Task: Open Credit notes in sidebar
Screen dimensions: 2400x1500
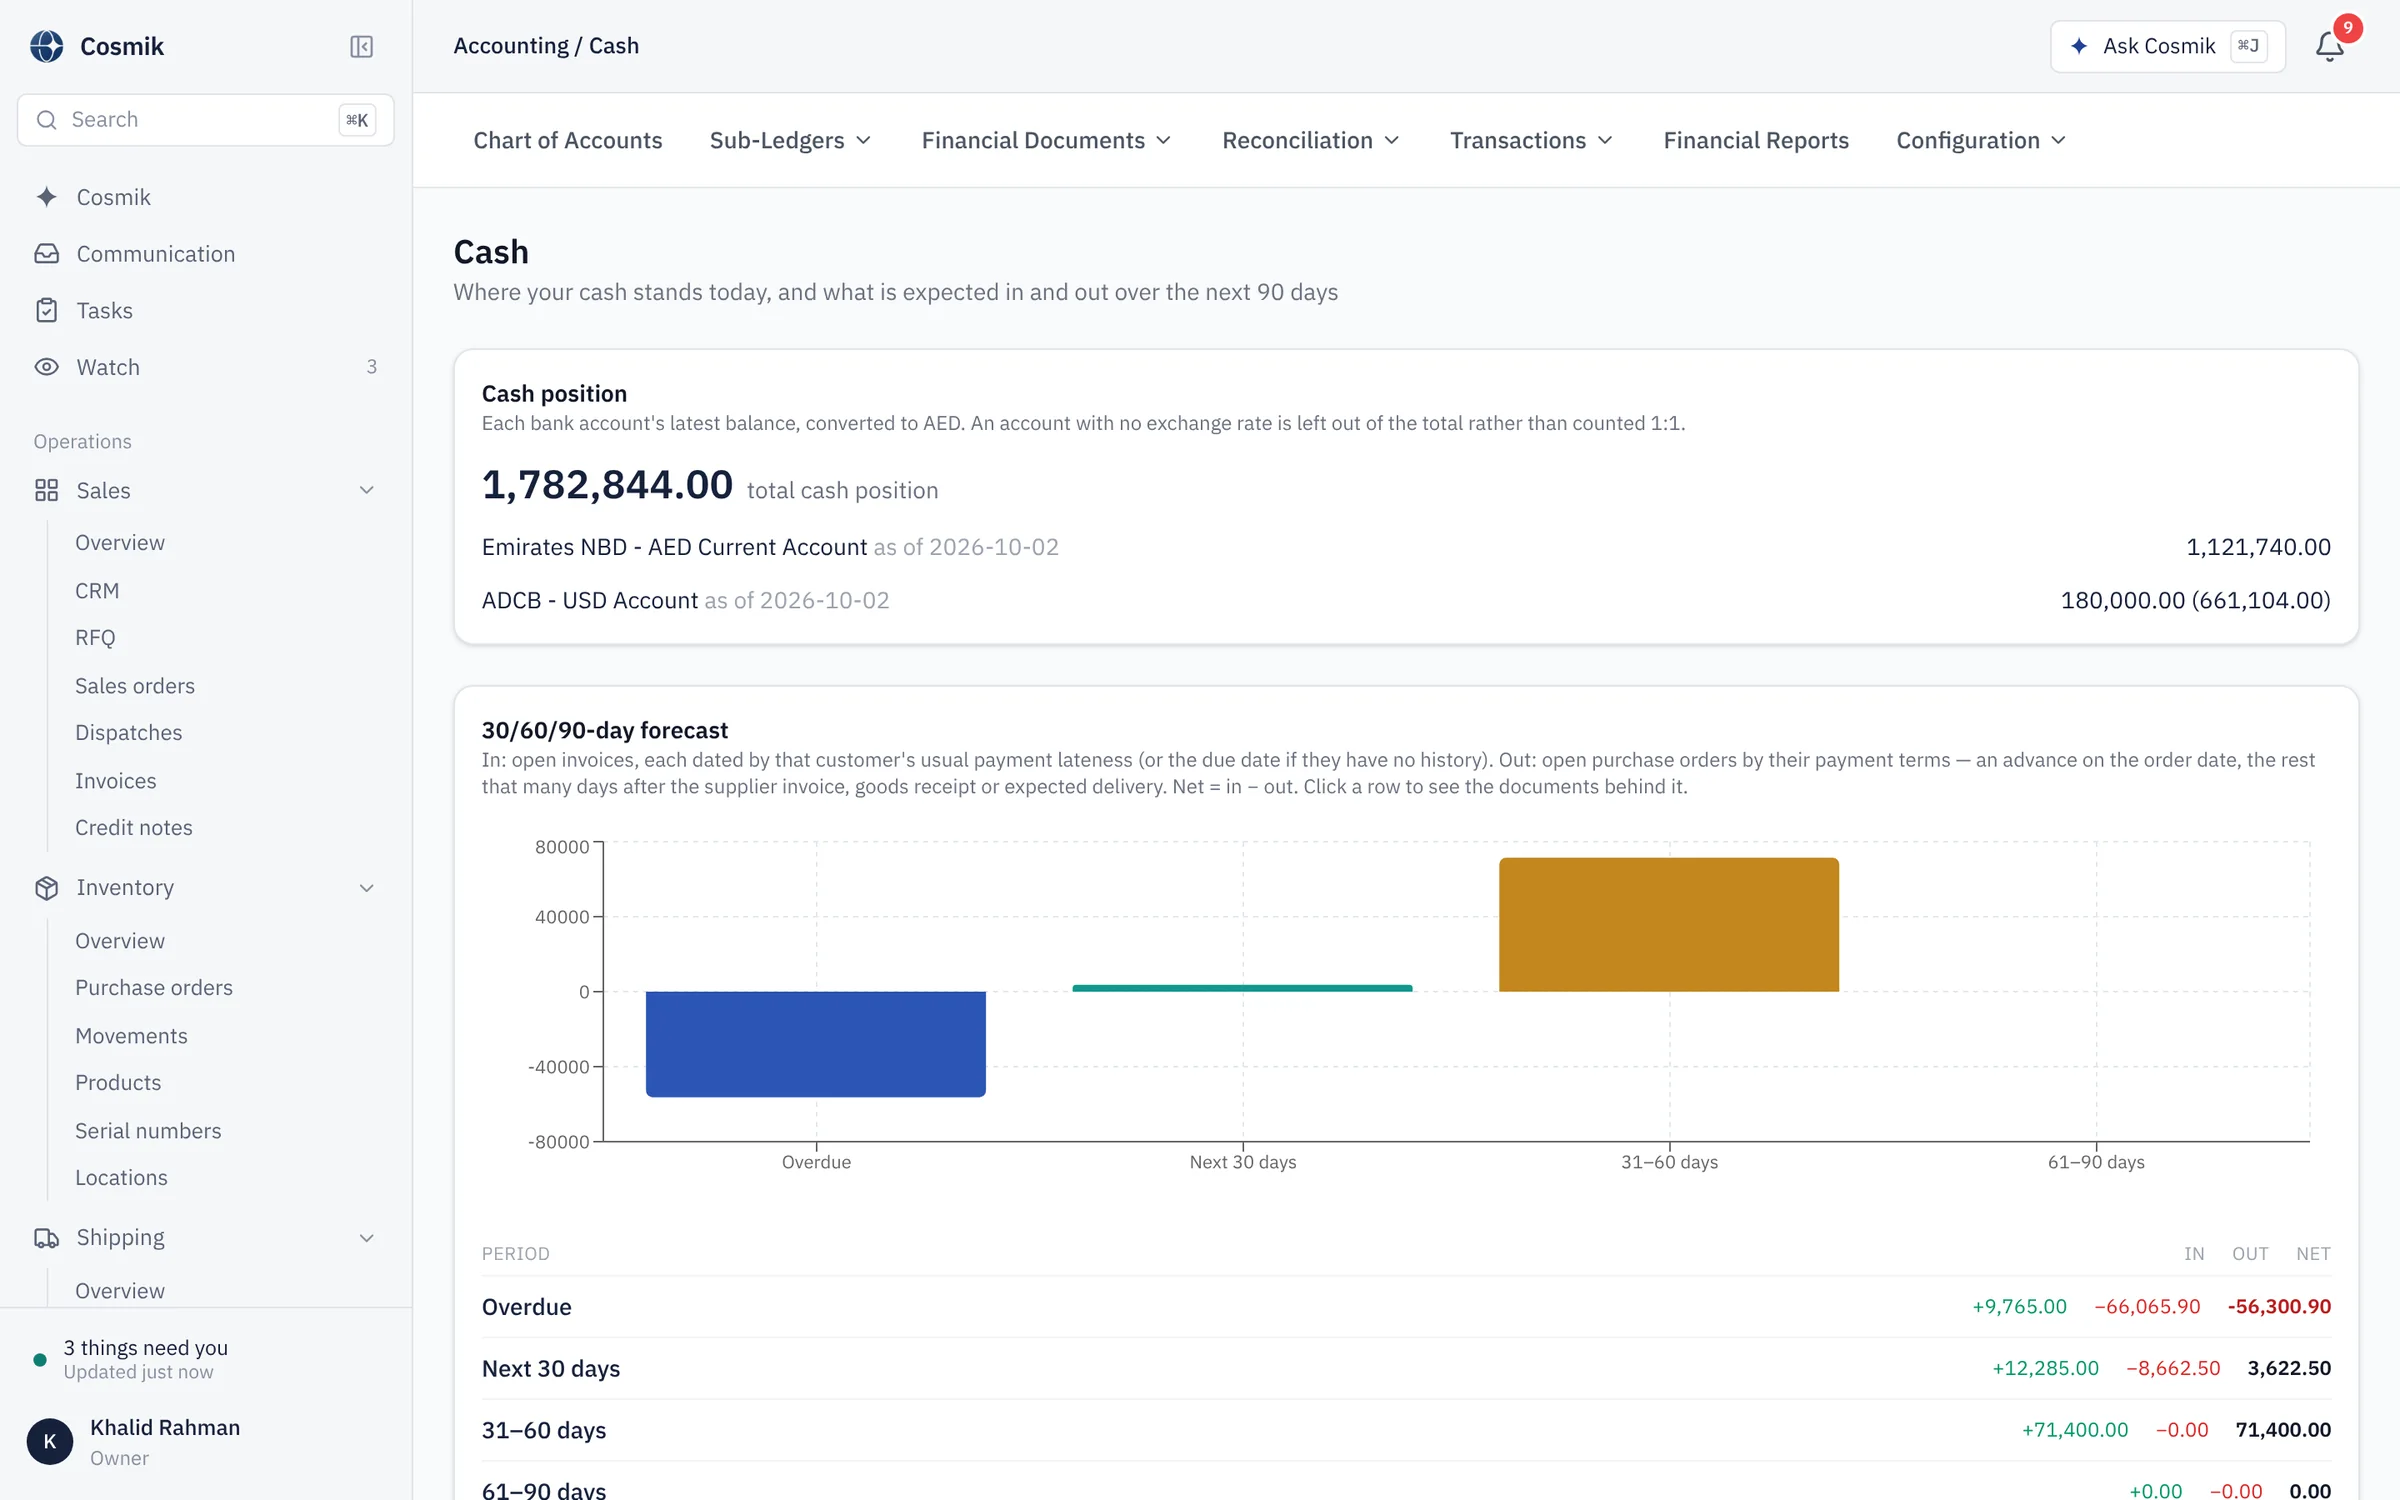Action: pos(134,828)
